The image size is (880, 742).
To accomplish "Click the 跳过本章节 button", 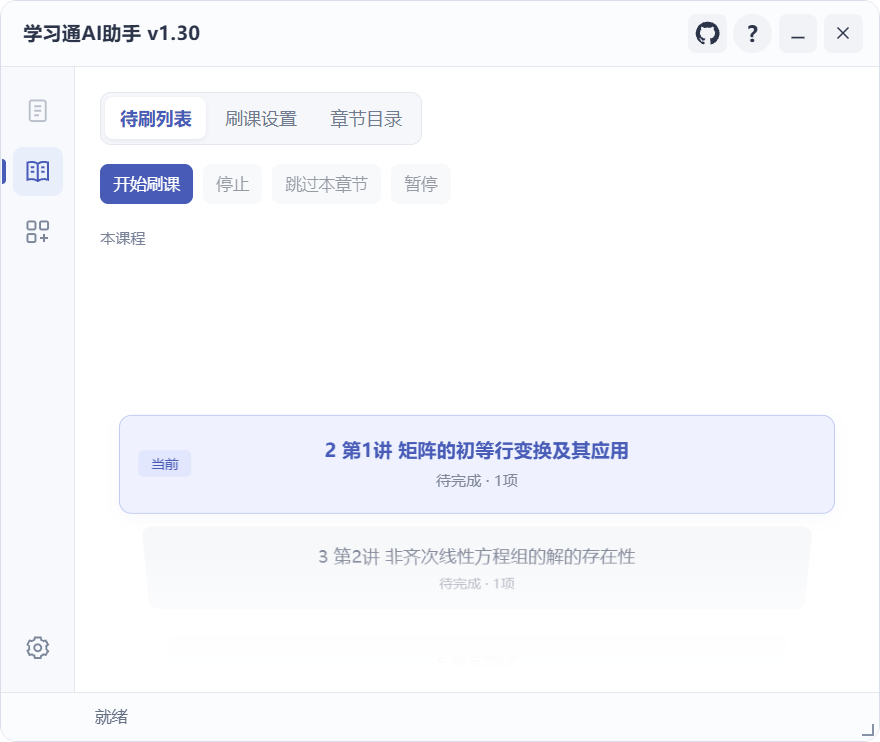I will (x=326, y=184).
